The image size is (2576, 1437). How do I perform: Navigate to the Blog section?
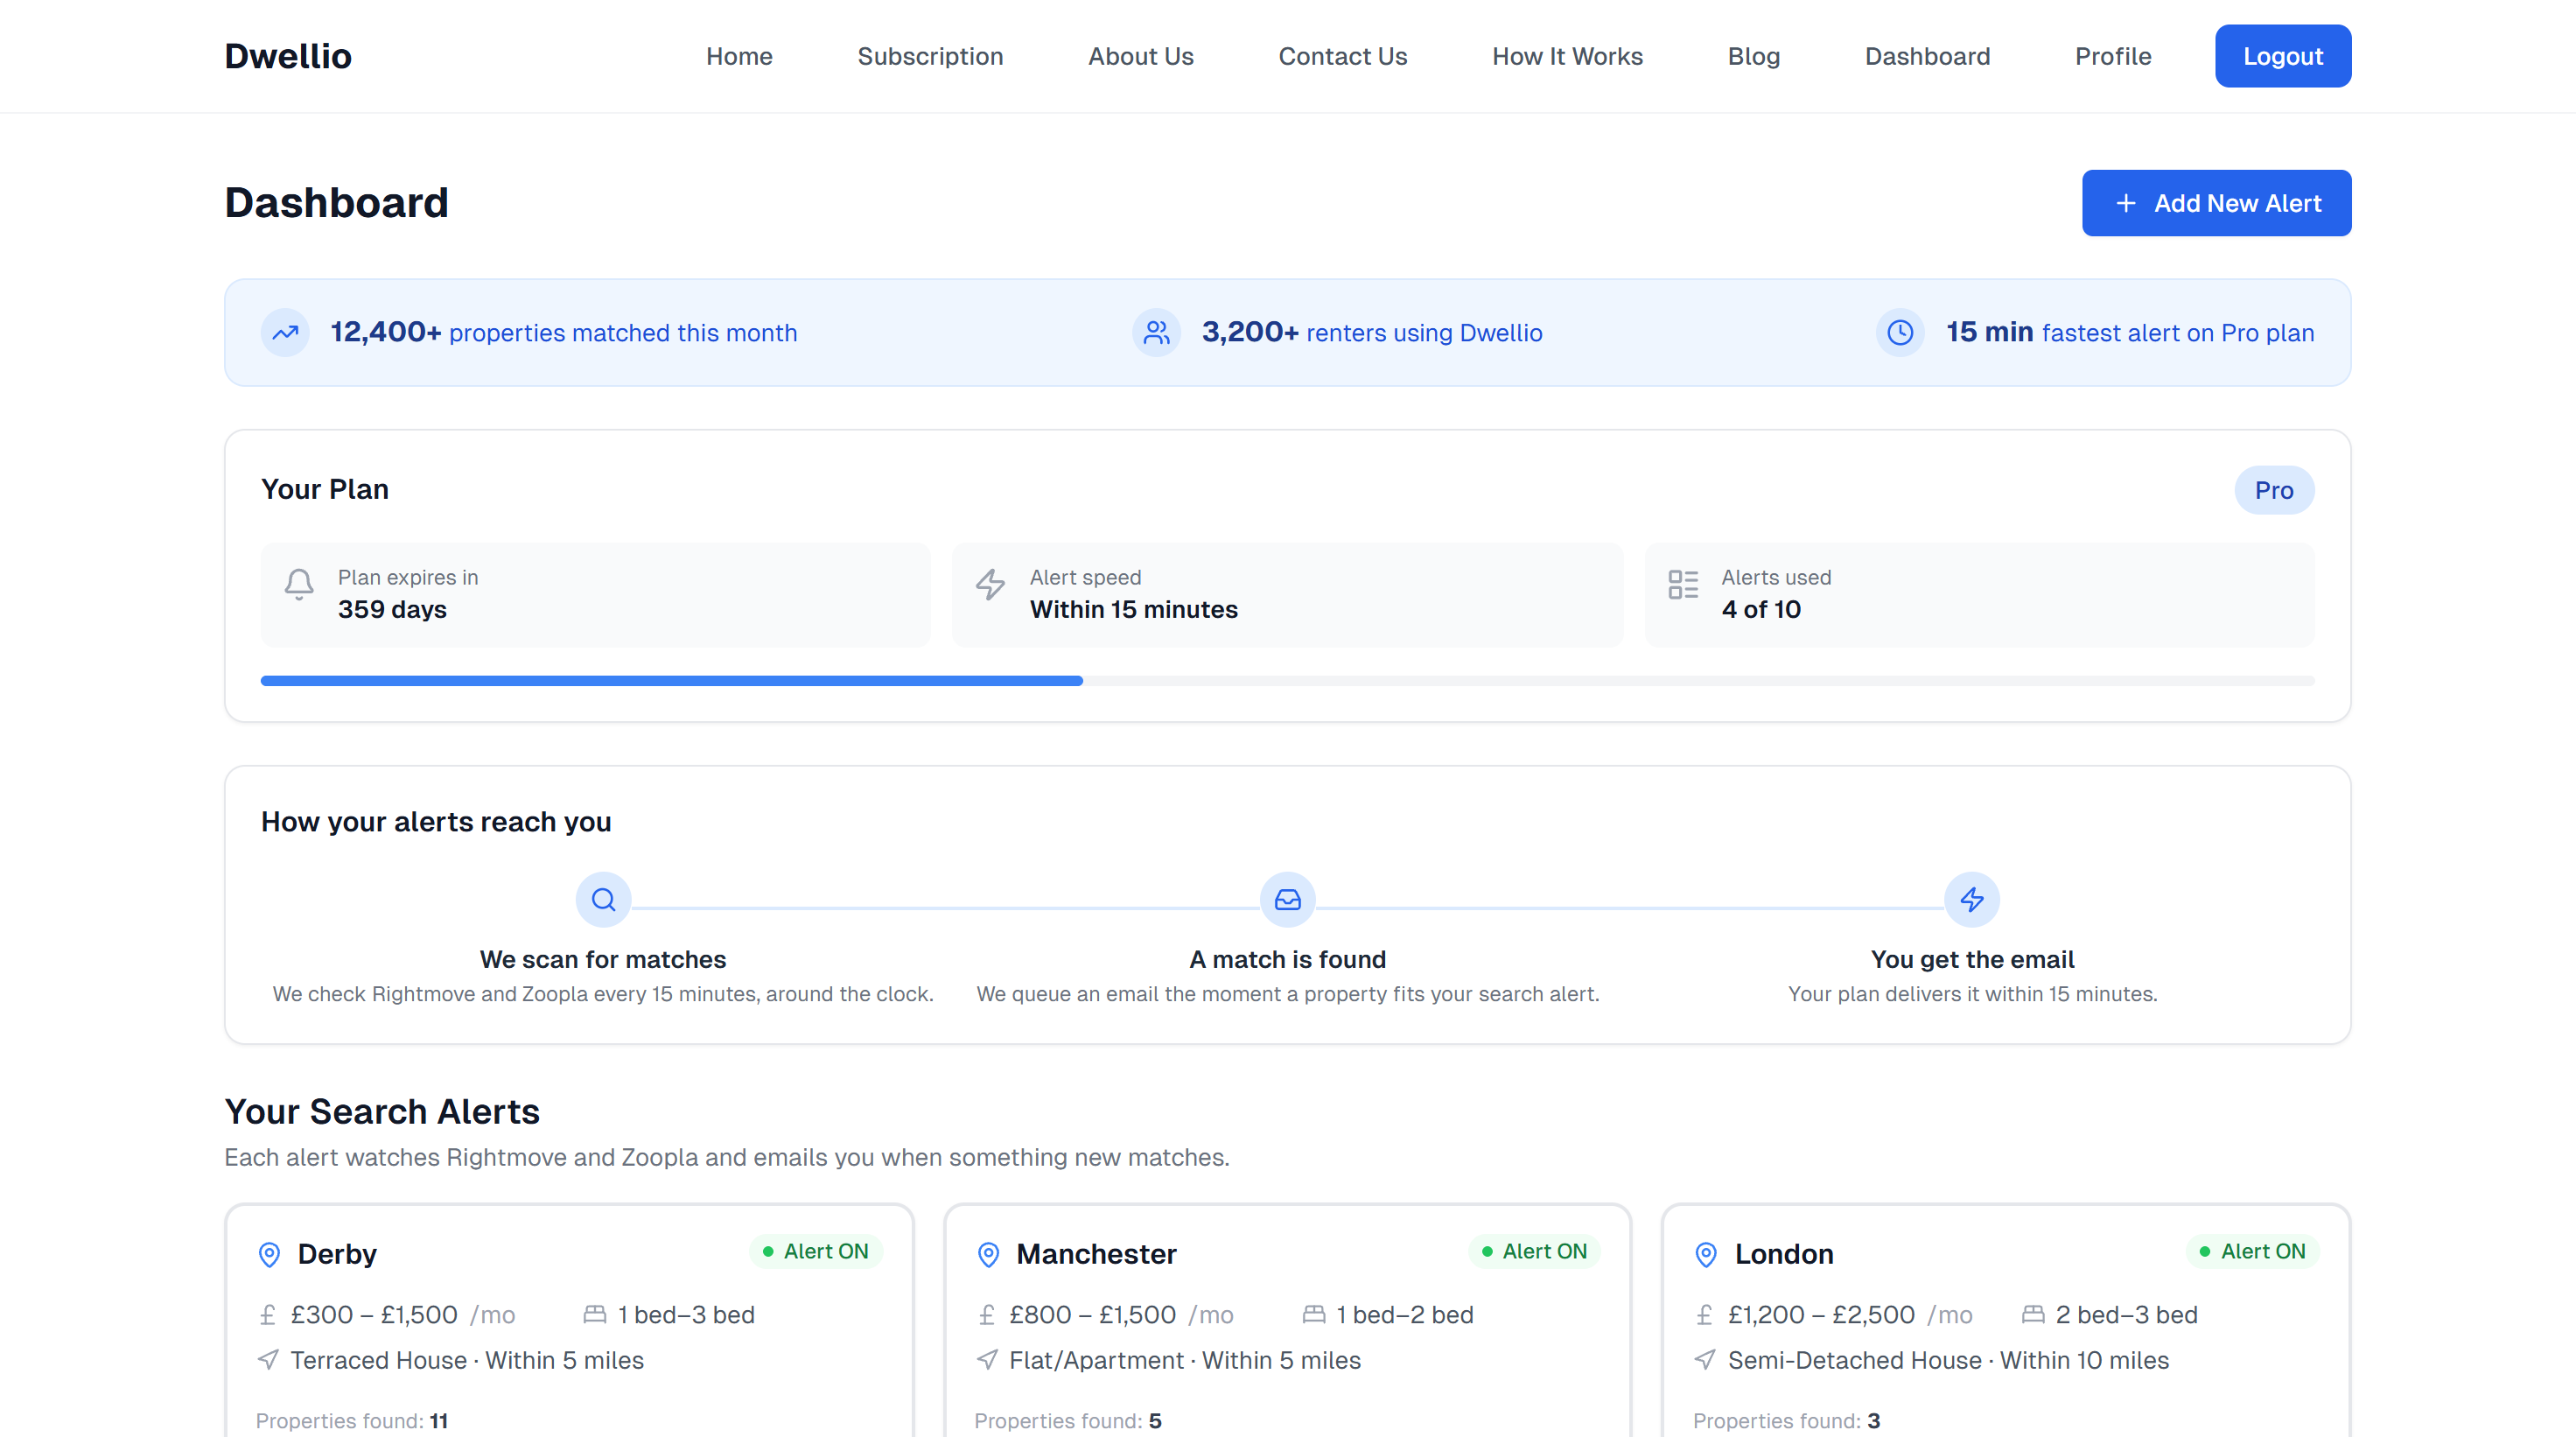1753,56
